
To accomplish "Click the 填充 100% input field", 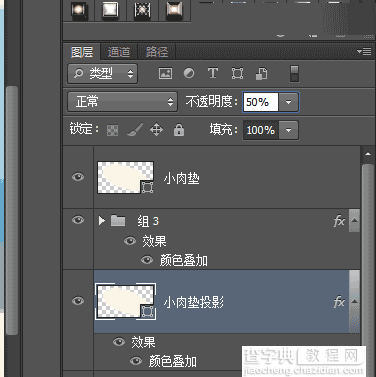I will [261, 130].
